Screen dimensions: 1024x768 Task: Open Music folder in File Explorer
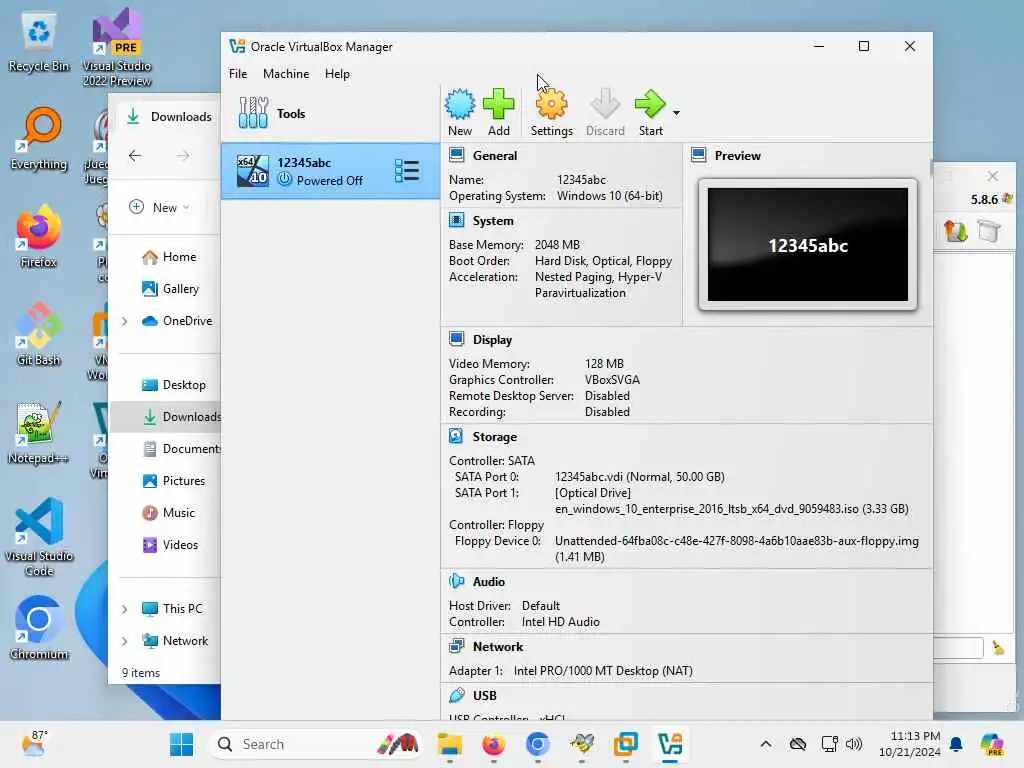[168, 513]
